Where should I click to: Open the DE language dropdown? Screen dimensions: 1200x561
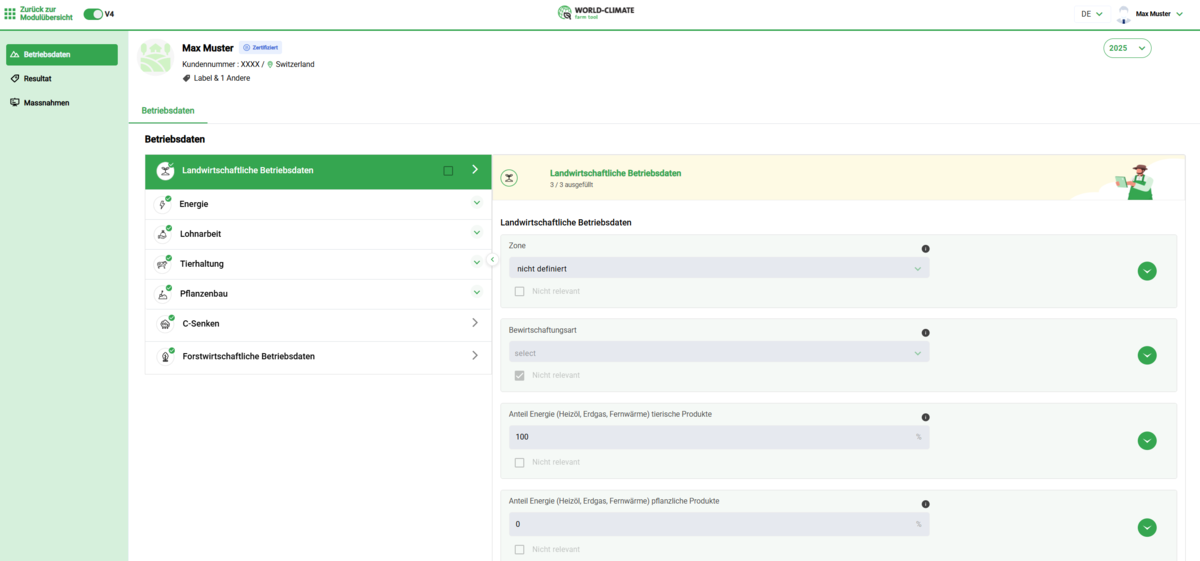[1091, 14]
